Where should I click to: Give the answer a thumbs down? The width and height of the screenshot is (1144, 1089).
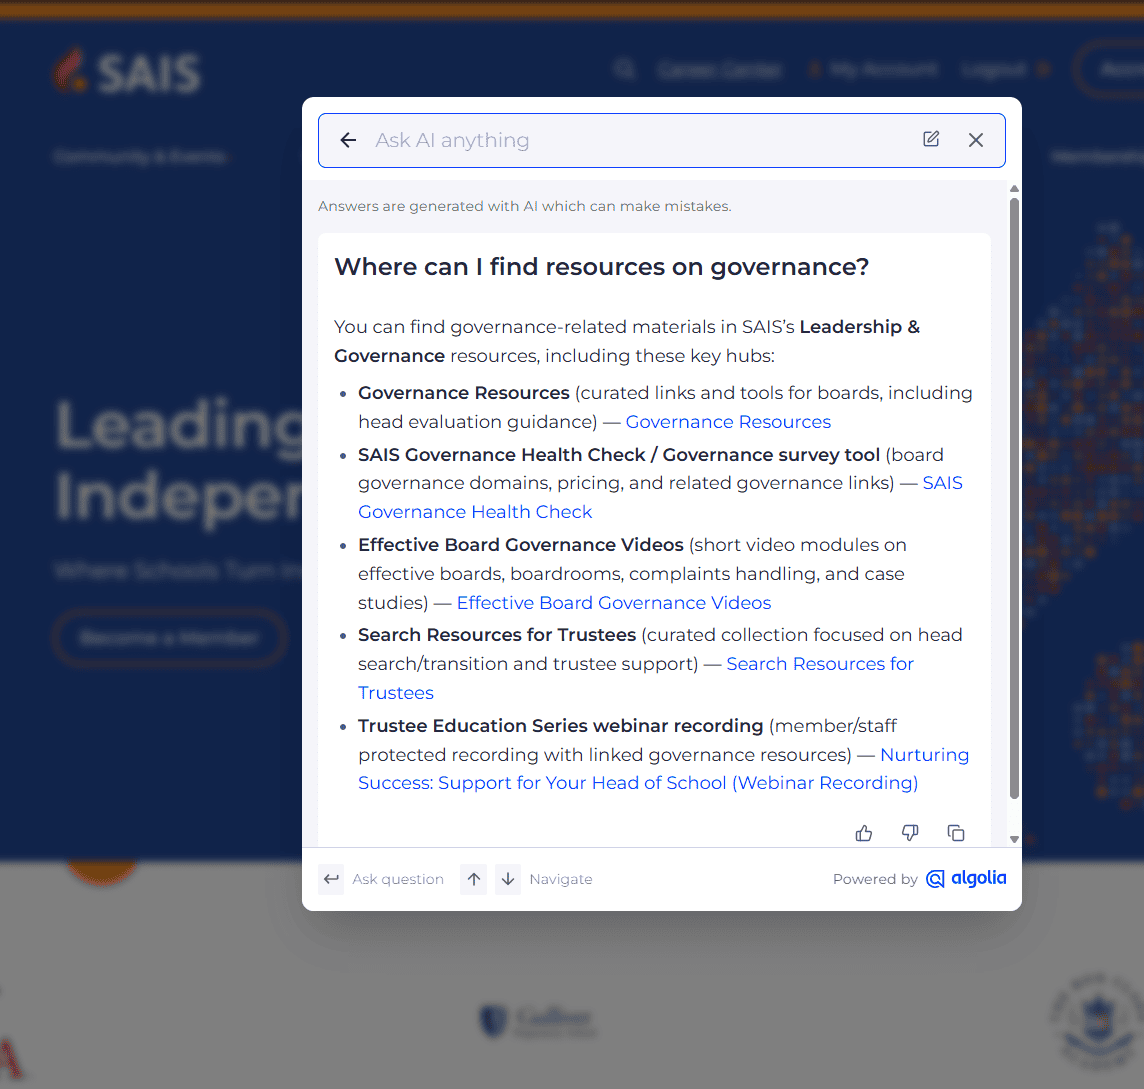(910, 833)
